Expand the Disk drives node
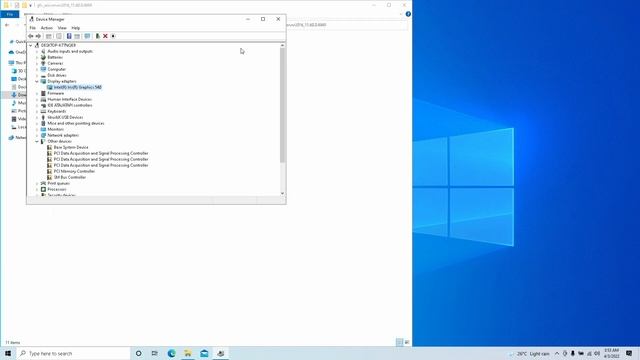Image resolution: width=640 pixels, height=360 pixels. click(x=37, y=75)
